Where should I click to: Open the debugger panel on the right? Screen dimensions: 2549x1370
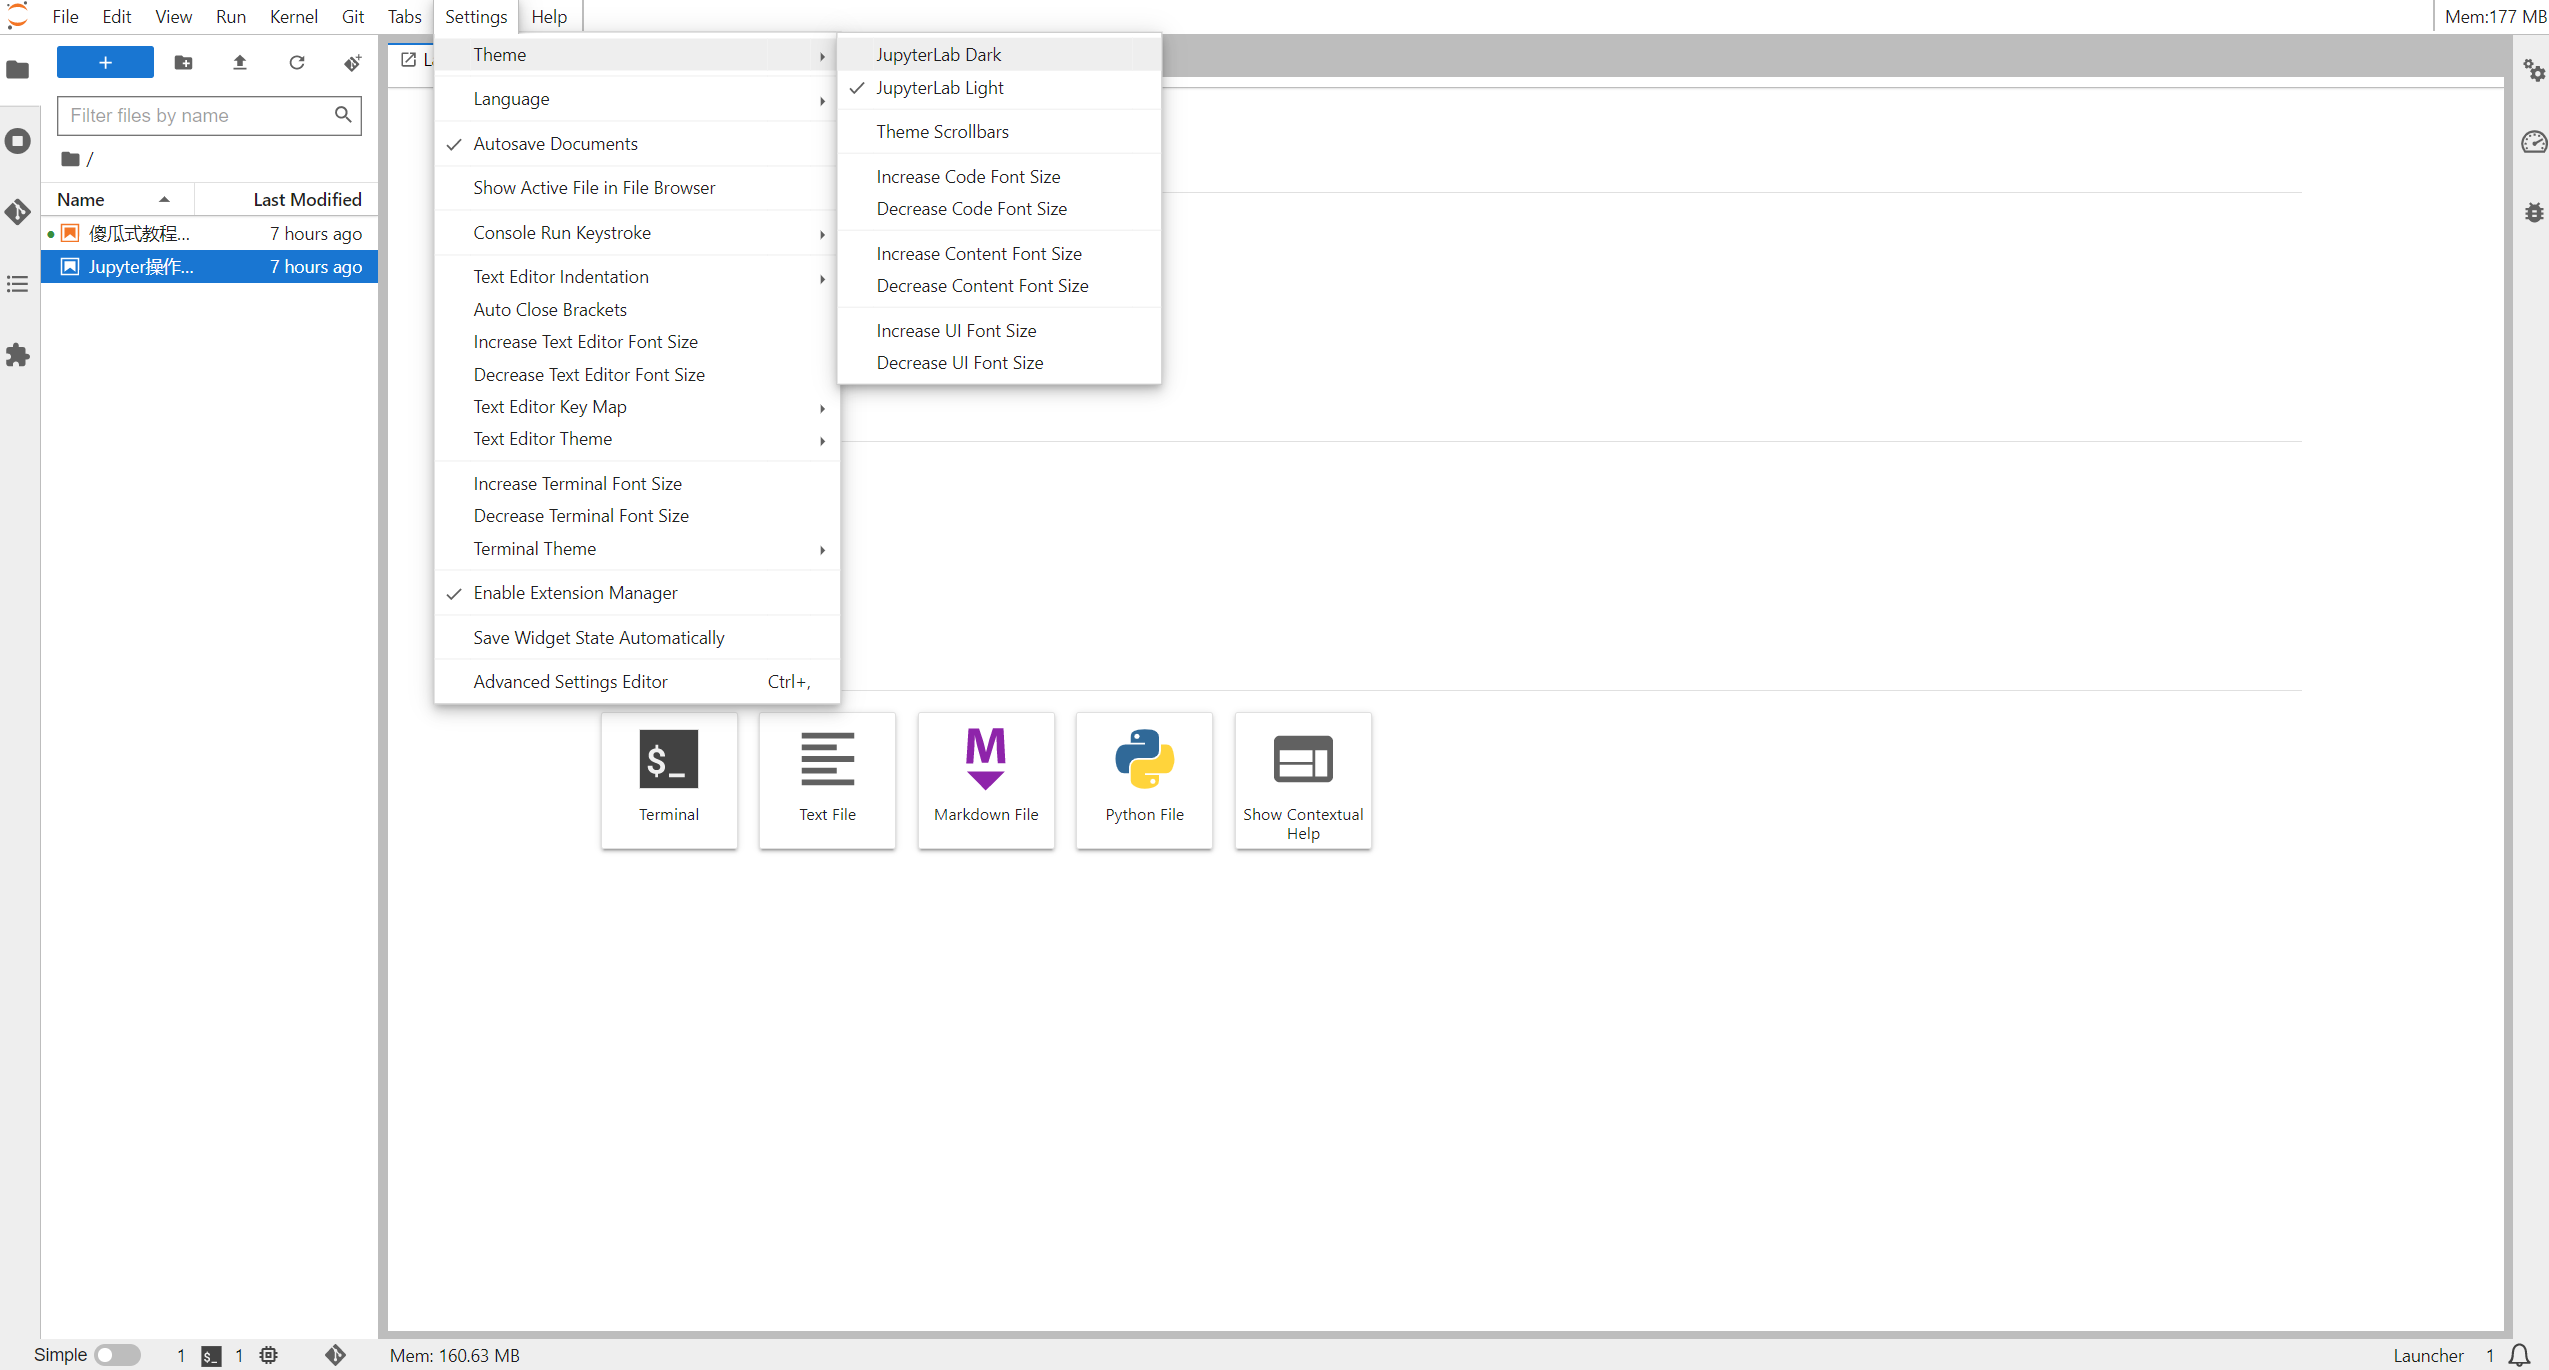click(x=2534, y=212)
